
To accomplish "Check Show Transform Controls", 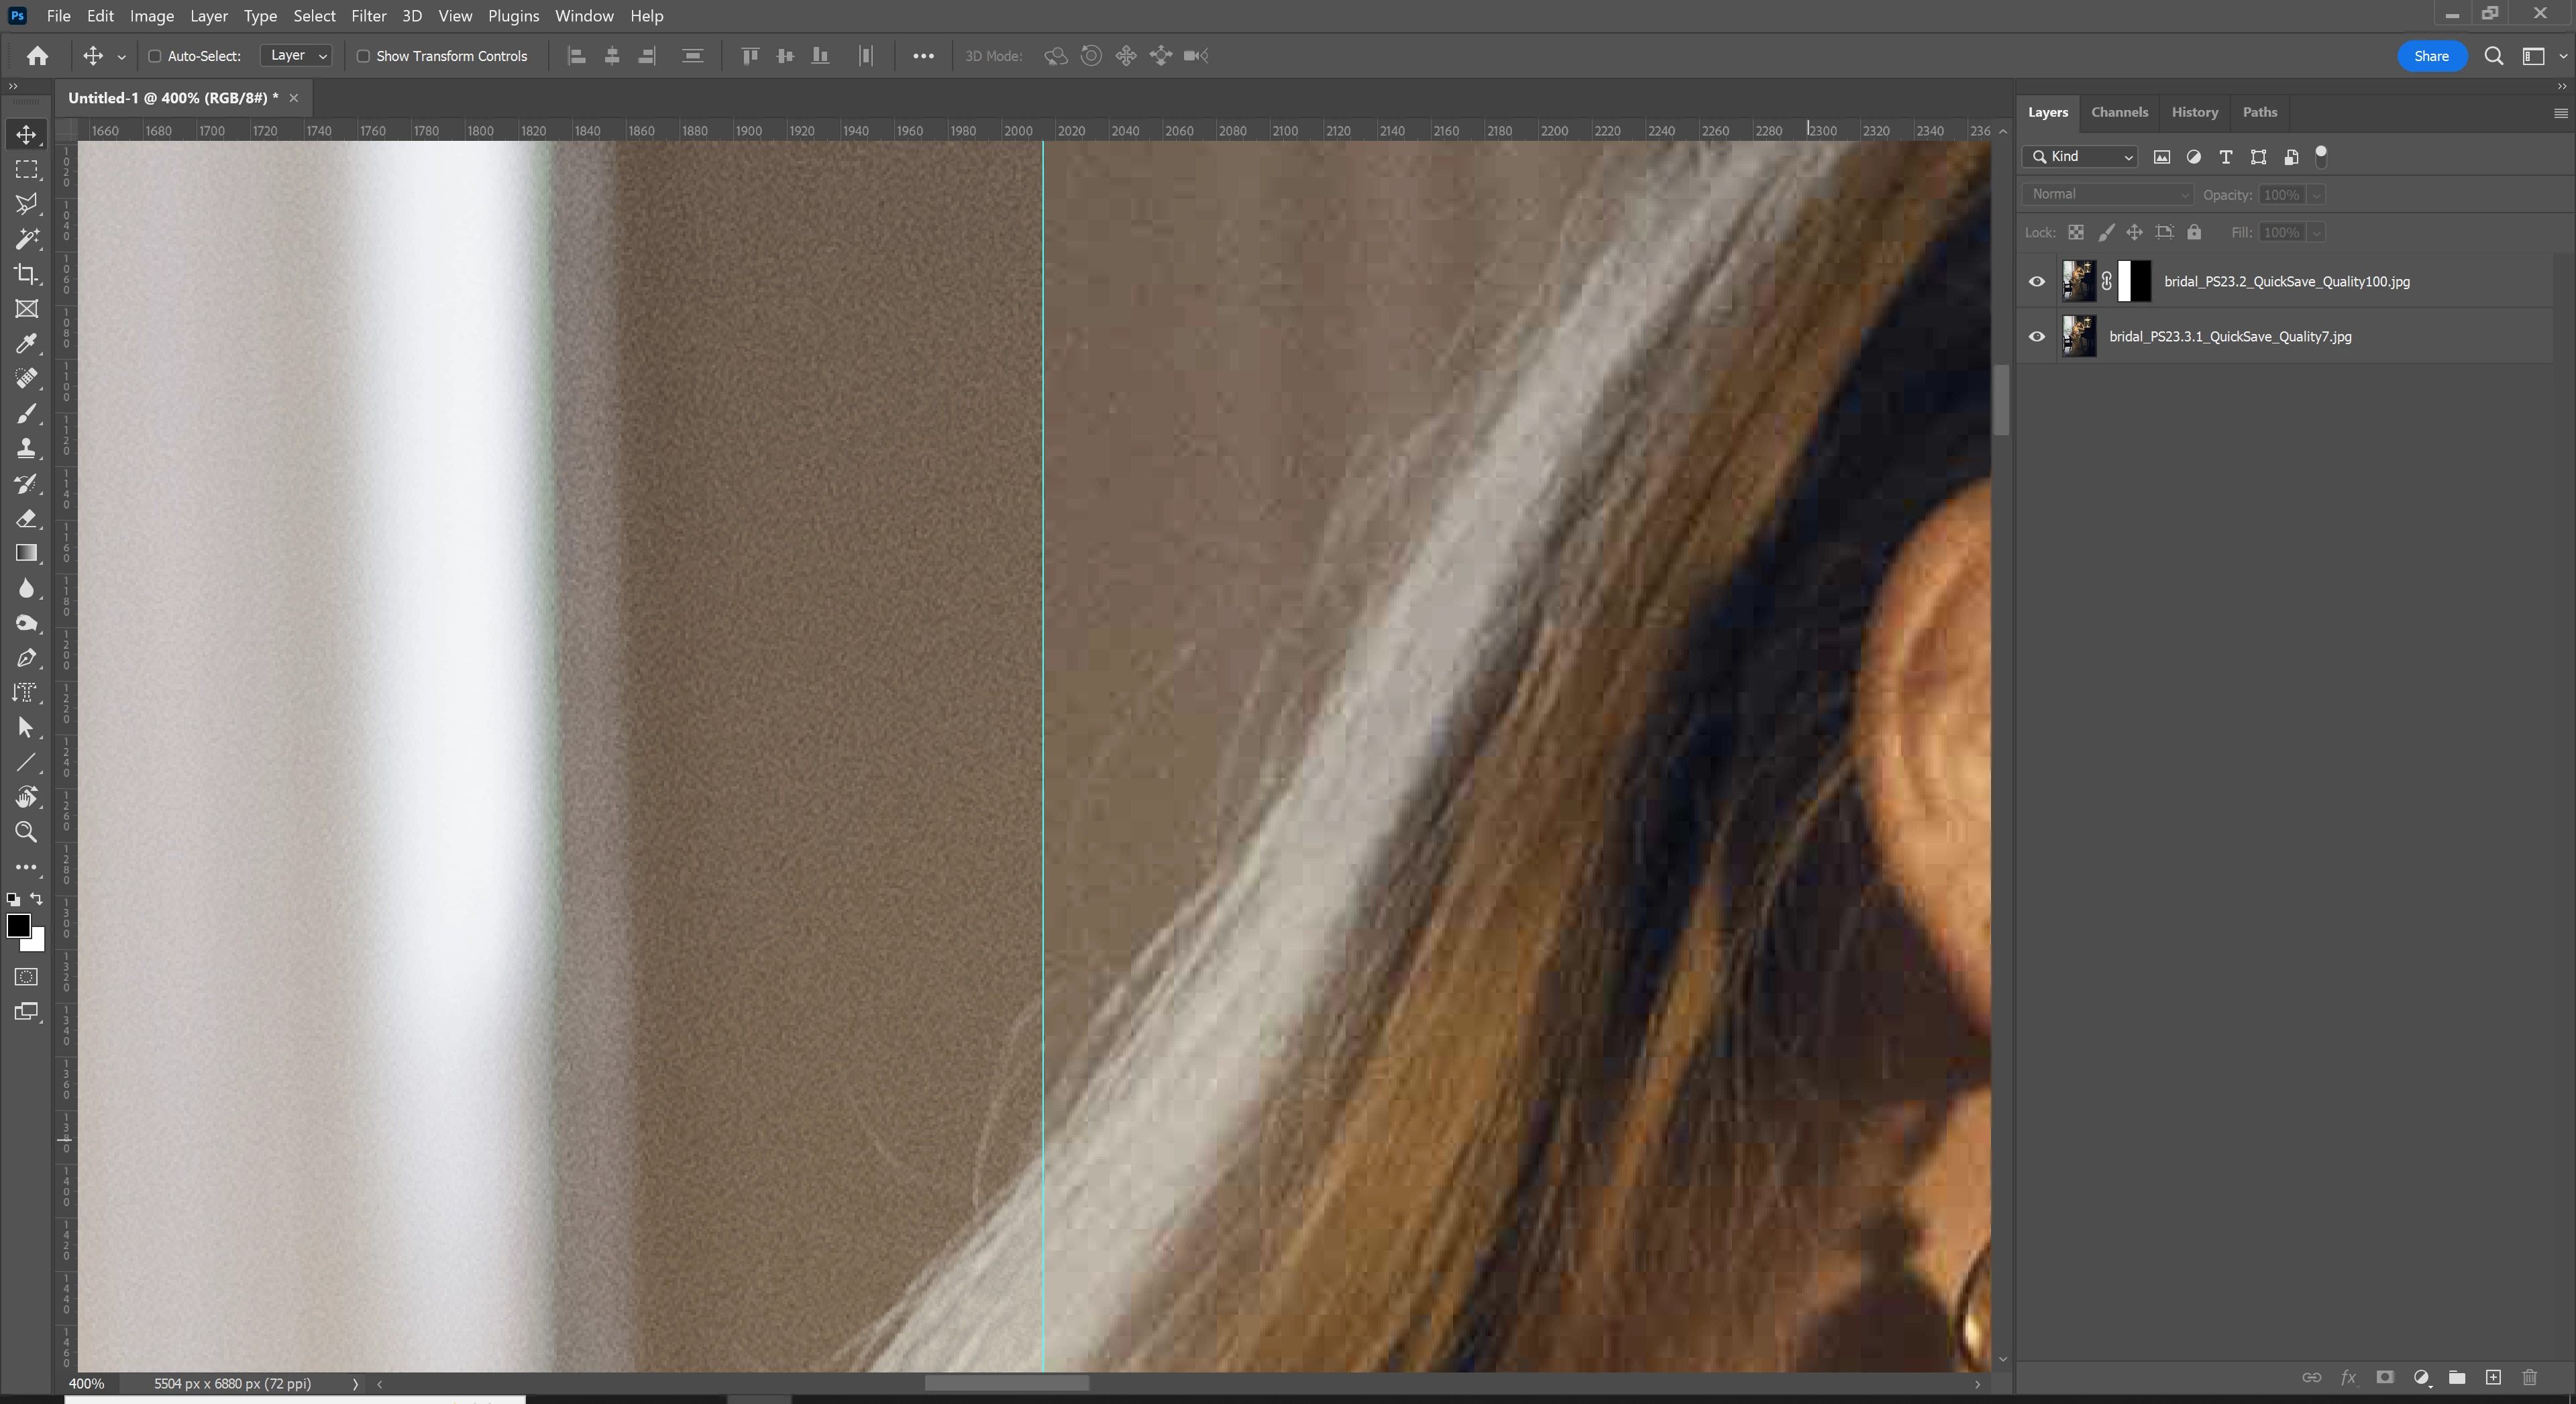I will coord(364,56).
